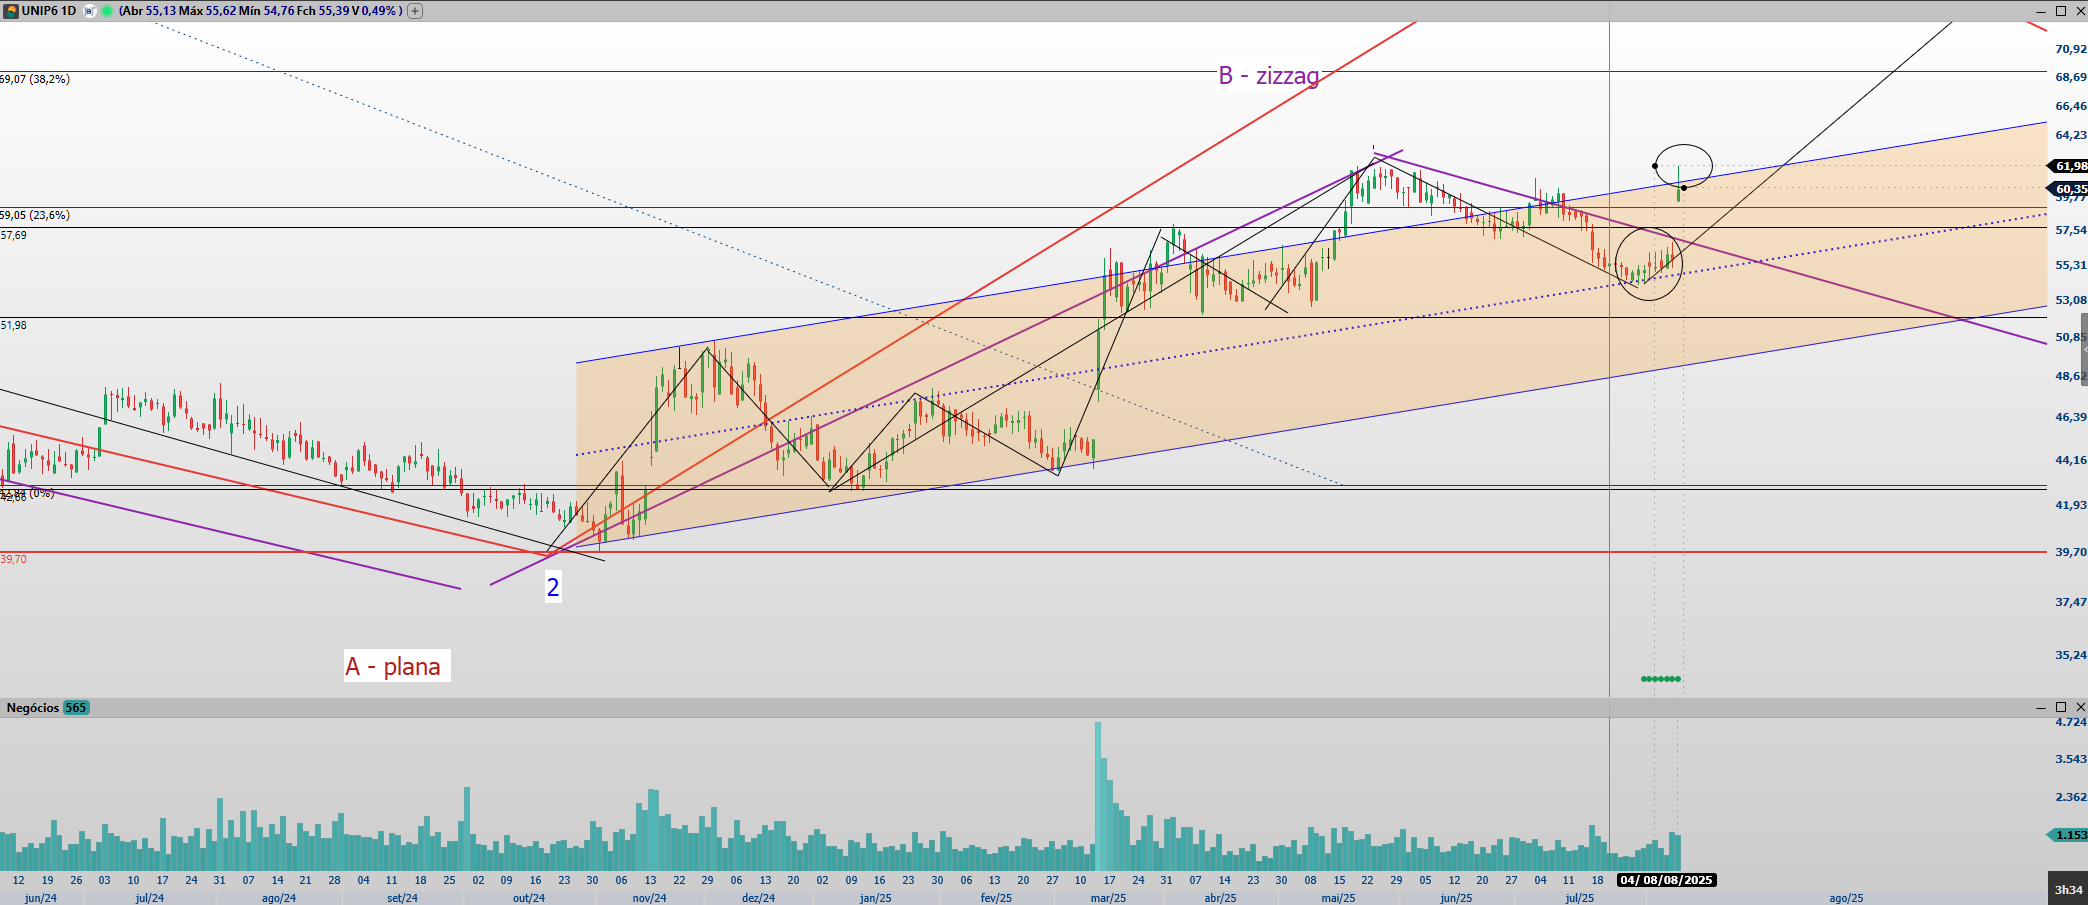This screenshot has width=2088, height=905.
Task: Add an indicator with the plus button
Action: (x=415, y=11)
